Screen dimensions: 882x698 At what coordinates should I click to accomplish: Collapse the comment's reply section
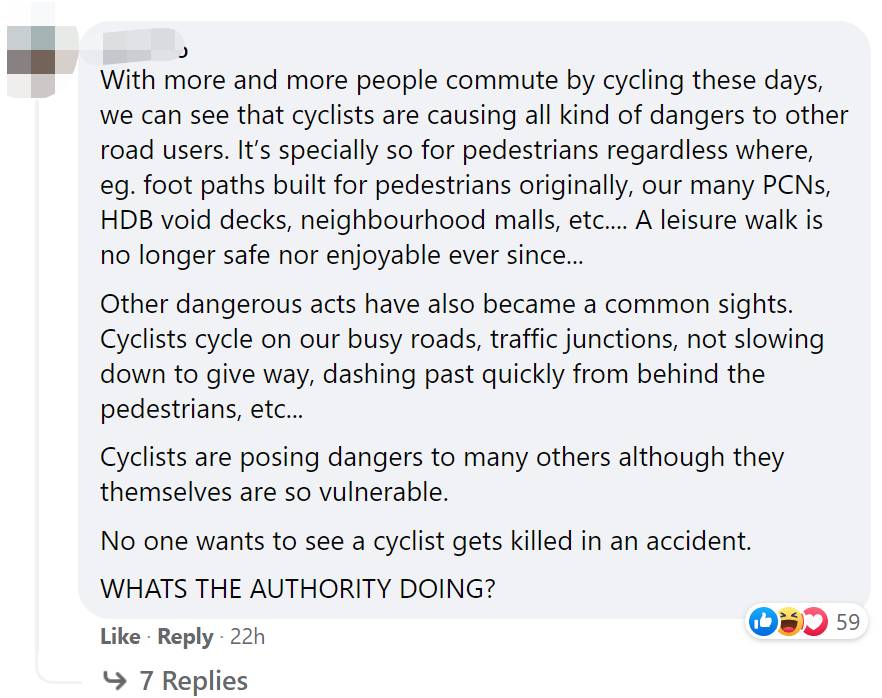point(192,681)
